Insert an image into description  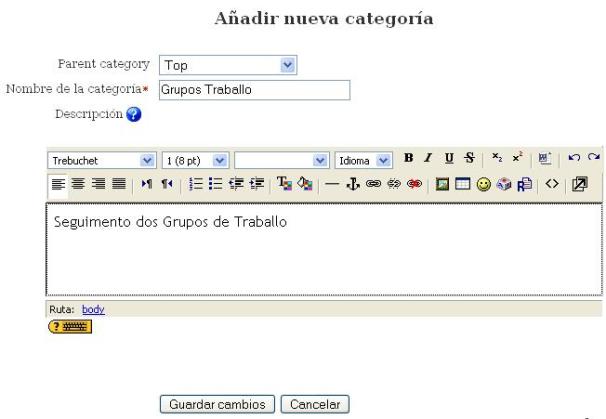[442, 184]
